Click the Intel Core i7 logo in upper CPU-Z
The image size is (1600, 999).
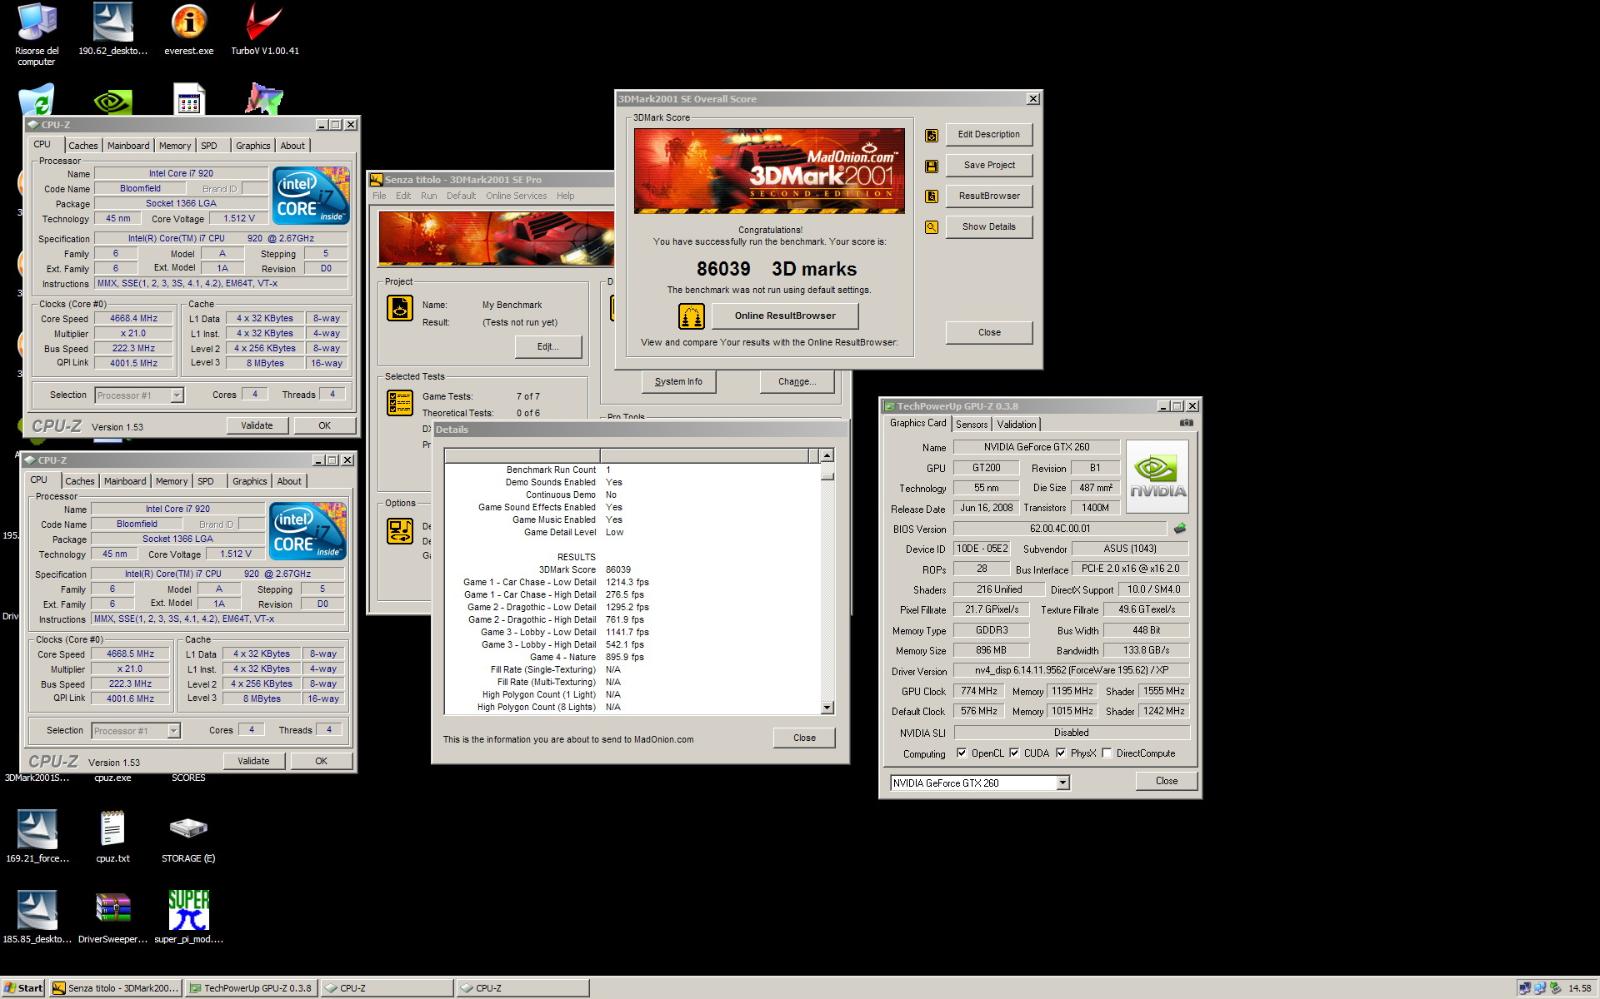pyautogui.click(x=310, y=195)
